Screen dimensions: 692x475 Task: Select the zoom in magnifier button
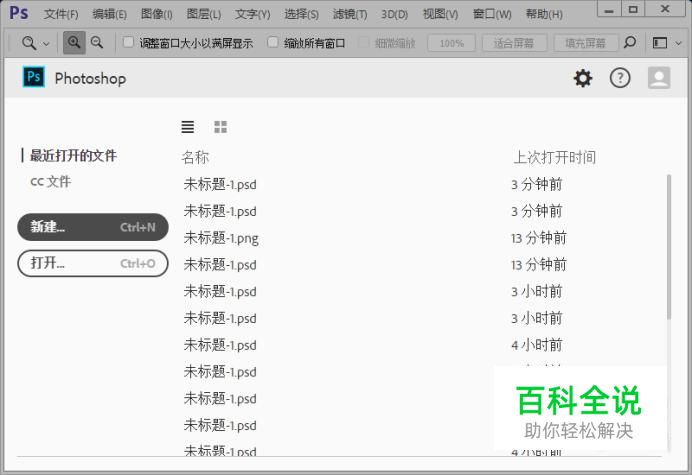[74, 43]
